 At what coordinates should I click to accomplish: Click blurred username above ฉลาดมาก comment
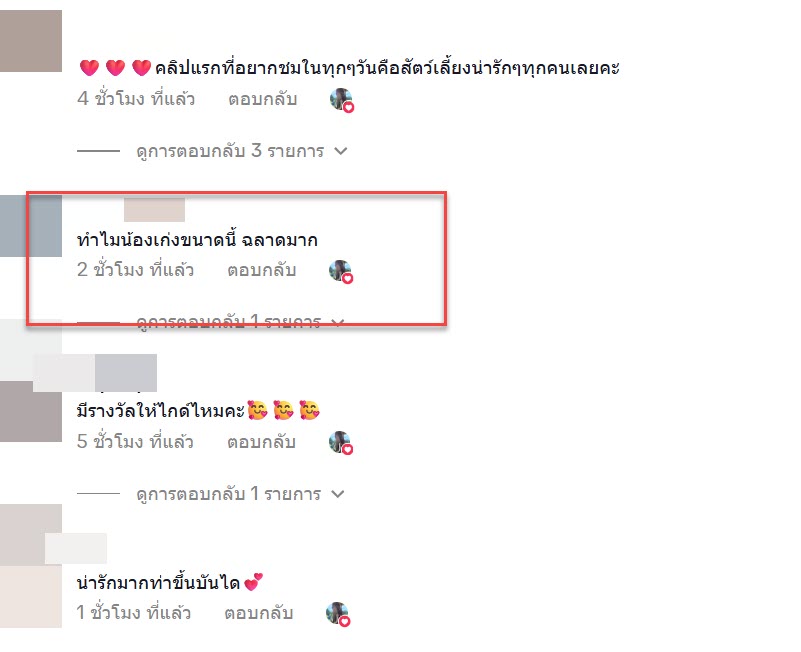tap(154, 210)
